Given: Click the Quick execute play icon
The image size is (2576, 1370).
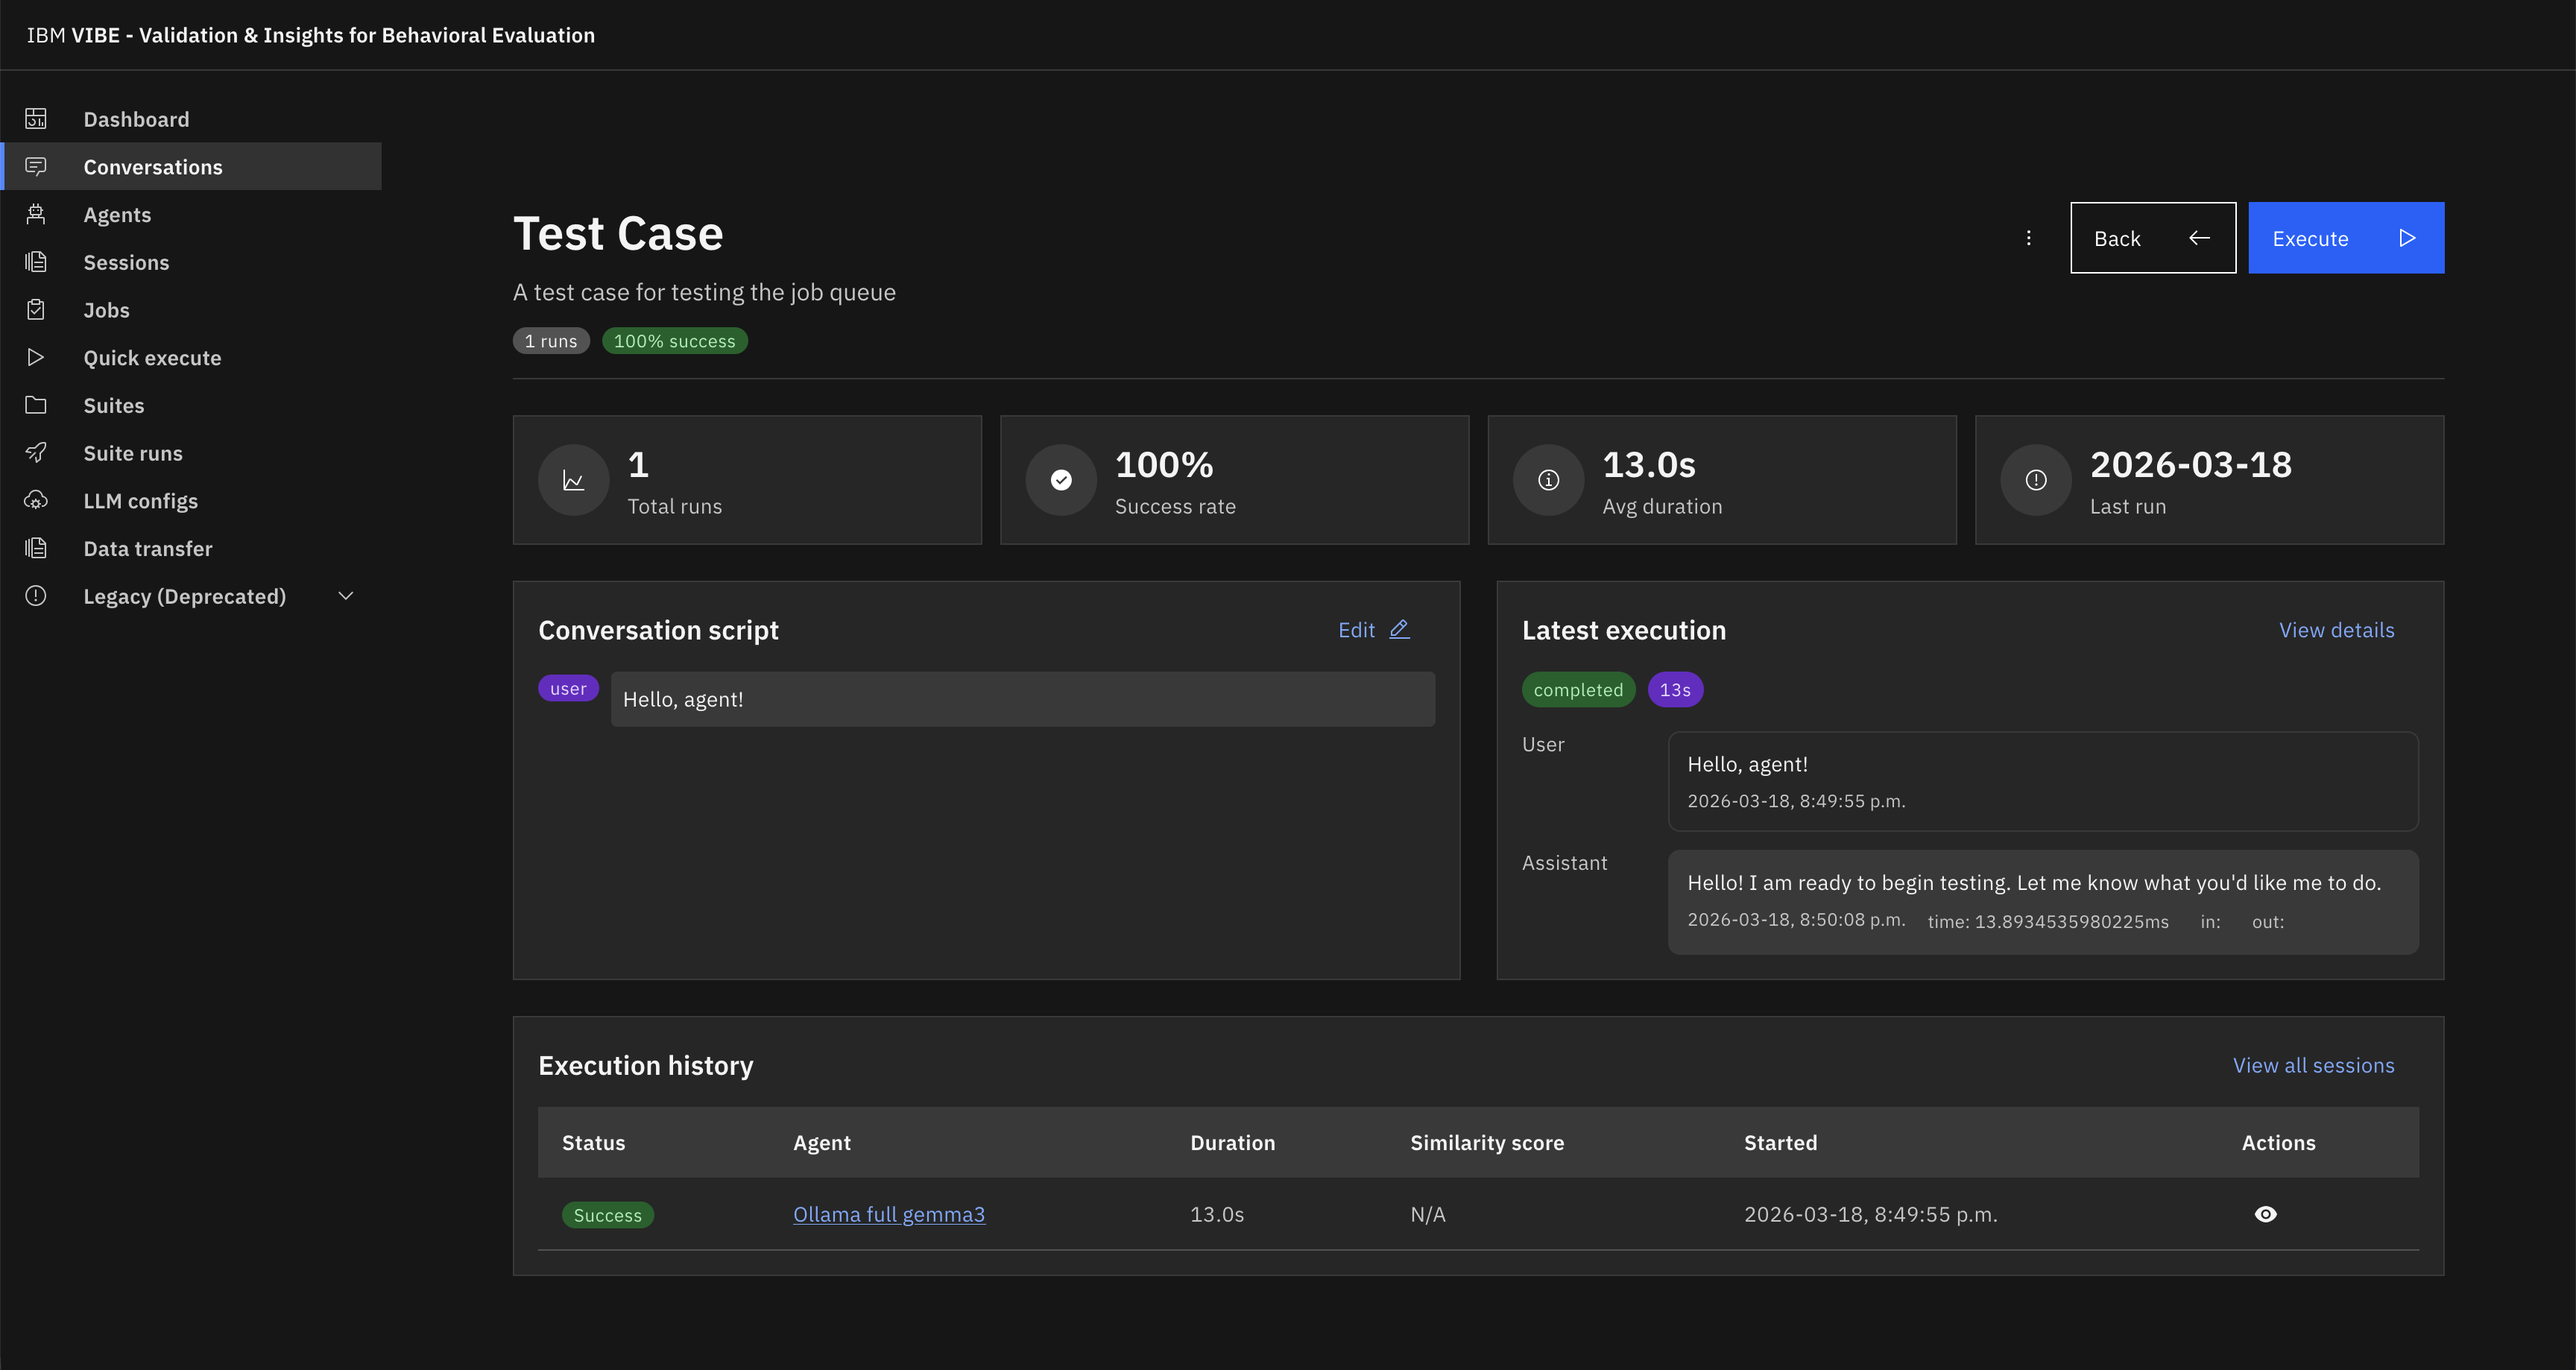Looking at the screenshot, I should (36, 357).
